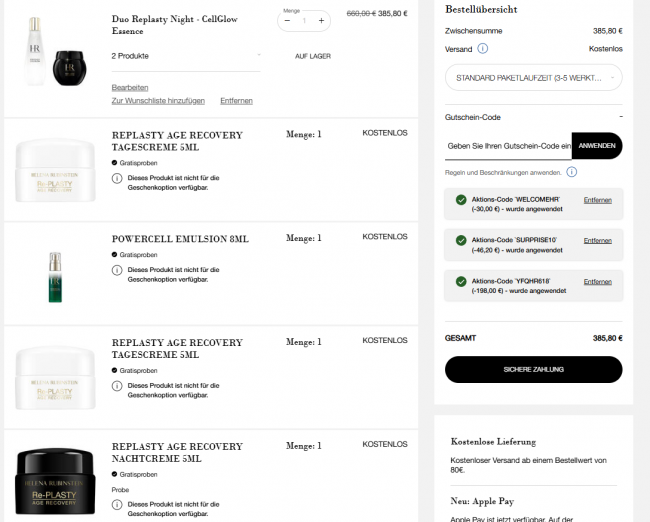Open Powercell Emulsion 8ML thumbnail
Screen dimensions: 650x522
tap(56, 277)
